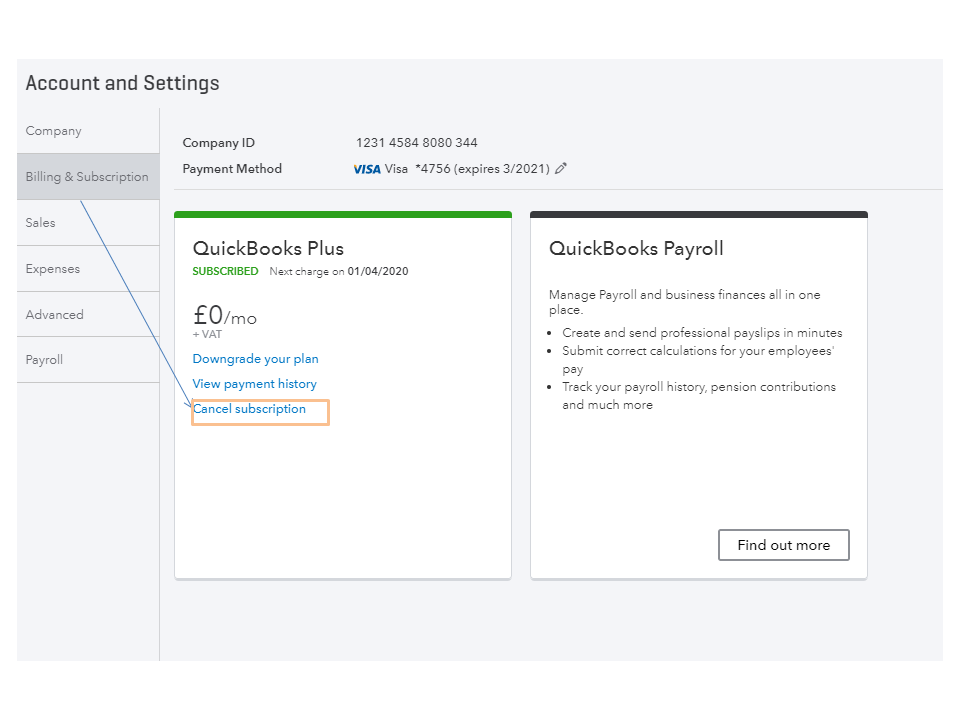
Task: Click the next charge date 01/04/2020
Action: (x=378, y=272)
